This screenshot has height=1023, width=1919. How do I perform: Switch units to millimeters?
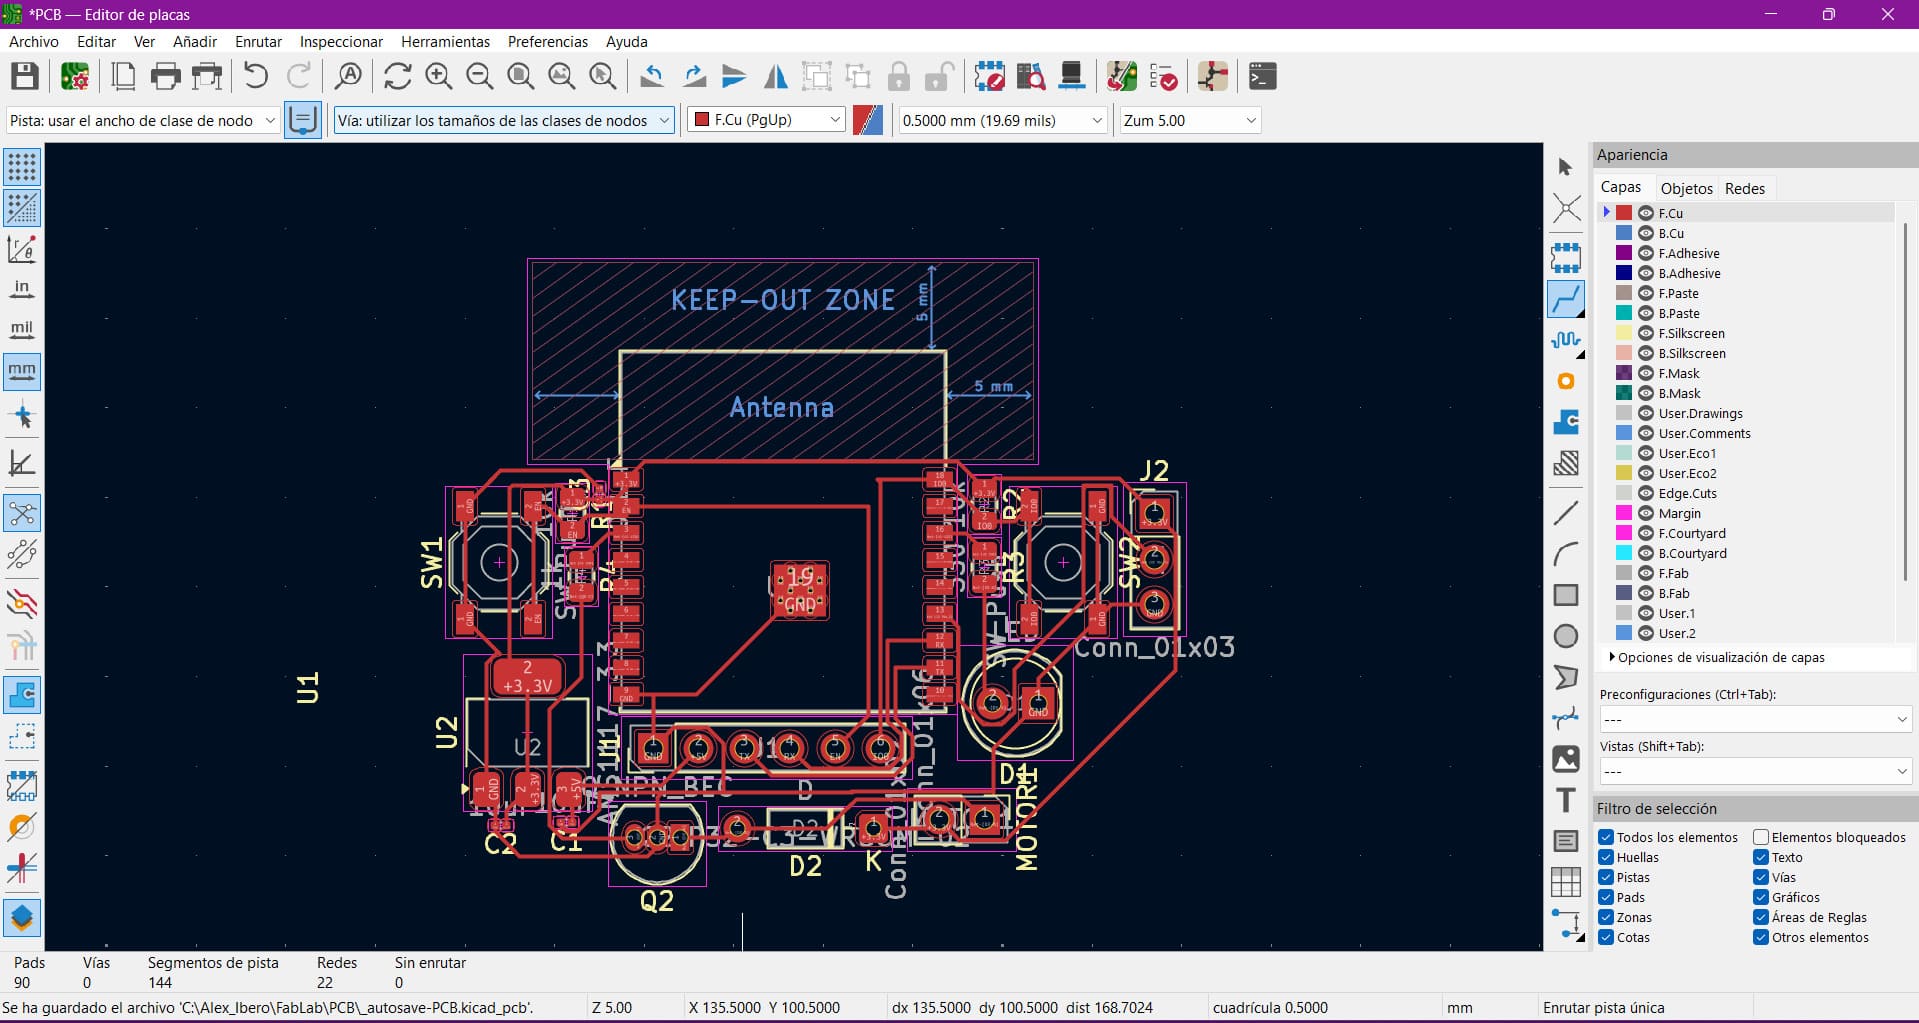21,371
